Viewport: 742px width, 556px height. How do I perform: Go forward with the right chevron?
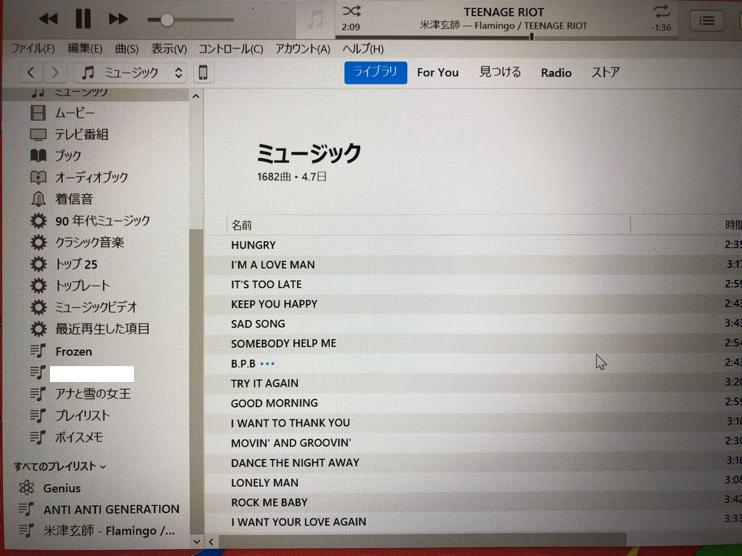pos(55,72)
